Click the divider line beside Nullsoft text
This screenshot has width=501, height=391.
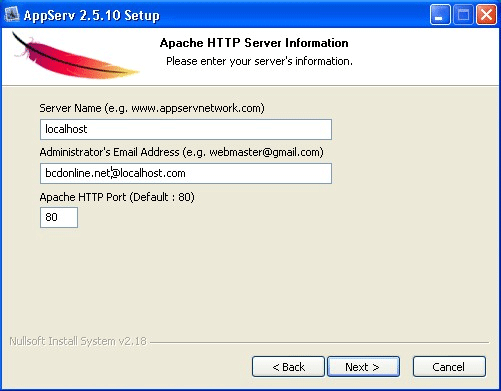(319, 342)
